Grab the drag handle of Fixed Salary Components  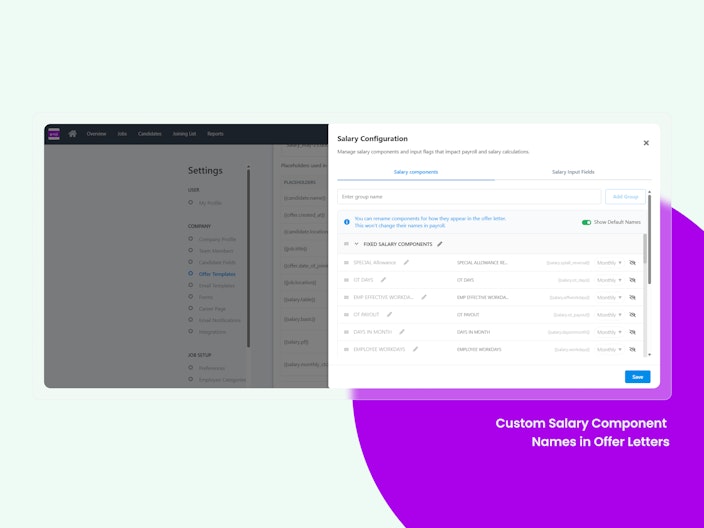coord(346,244)
